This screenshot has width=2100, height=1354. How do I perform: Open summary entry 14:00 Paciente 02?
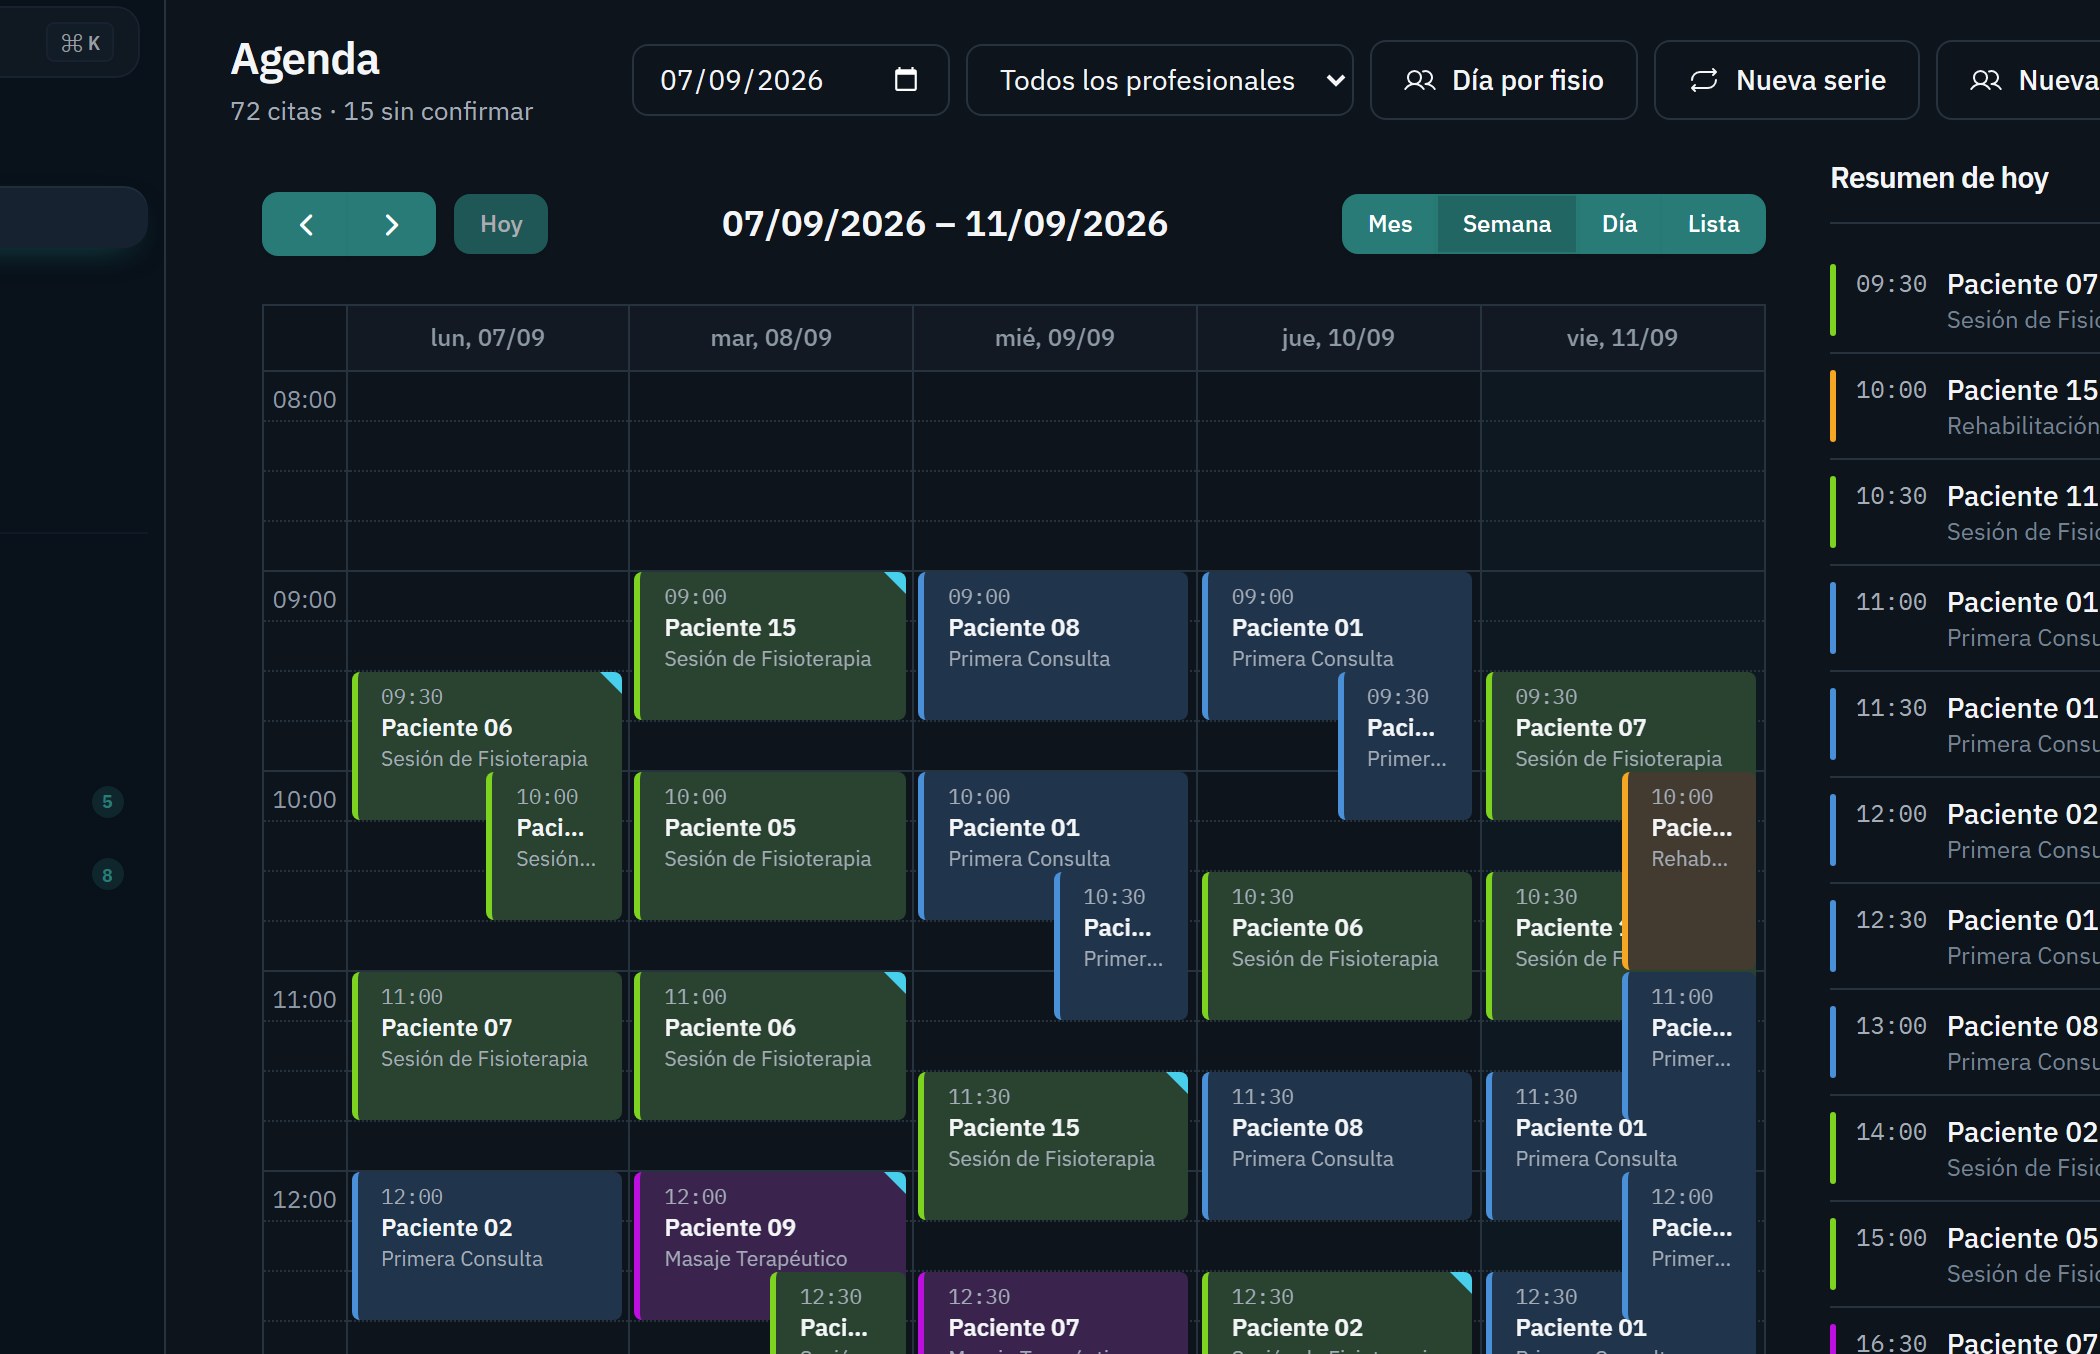(x=1965, y=1148)
